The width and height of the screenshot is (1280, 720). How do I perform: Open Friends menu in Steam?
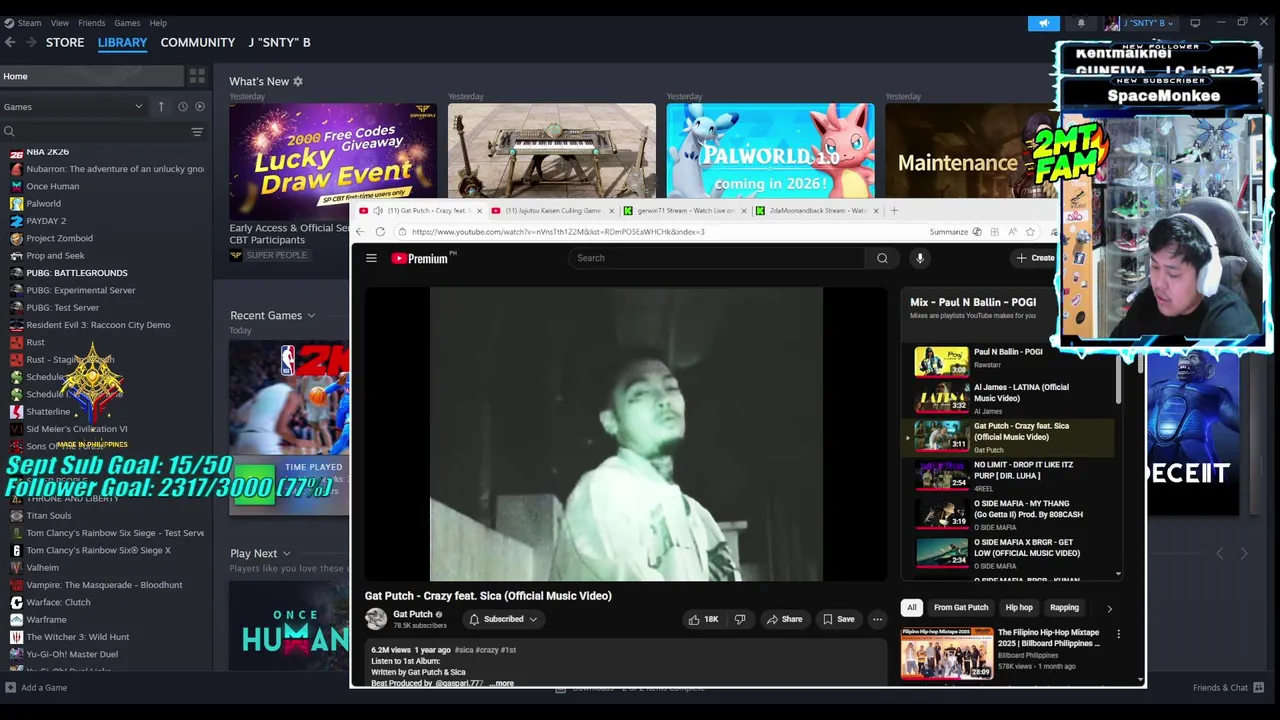click(91, 23)
